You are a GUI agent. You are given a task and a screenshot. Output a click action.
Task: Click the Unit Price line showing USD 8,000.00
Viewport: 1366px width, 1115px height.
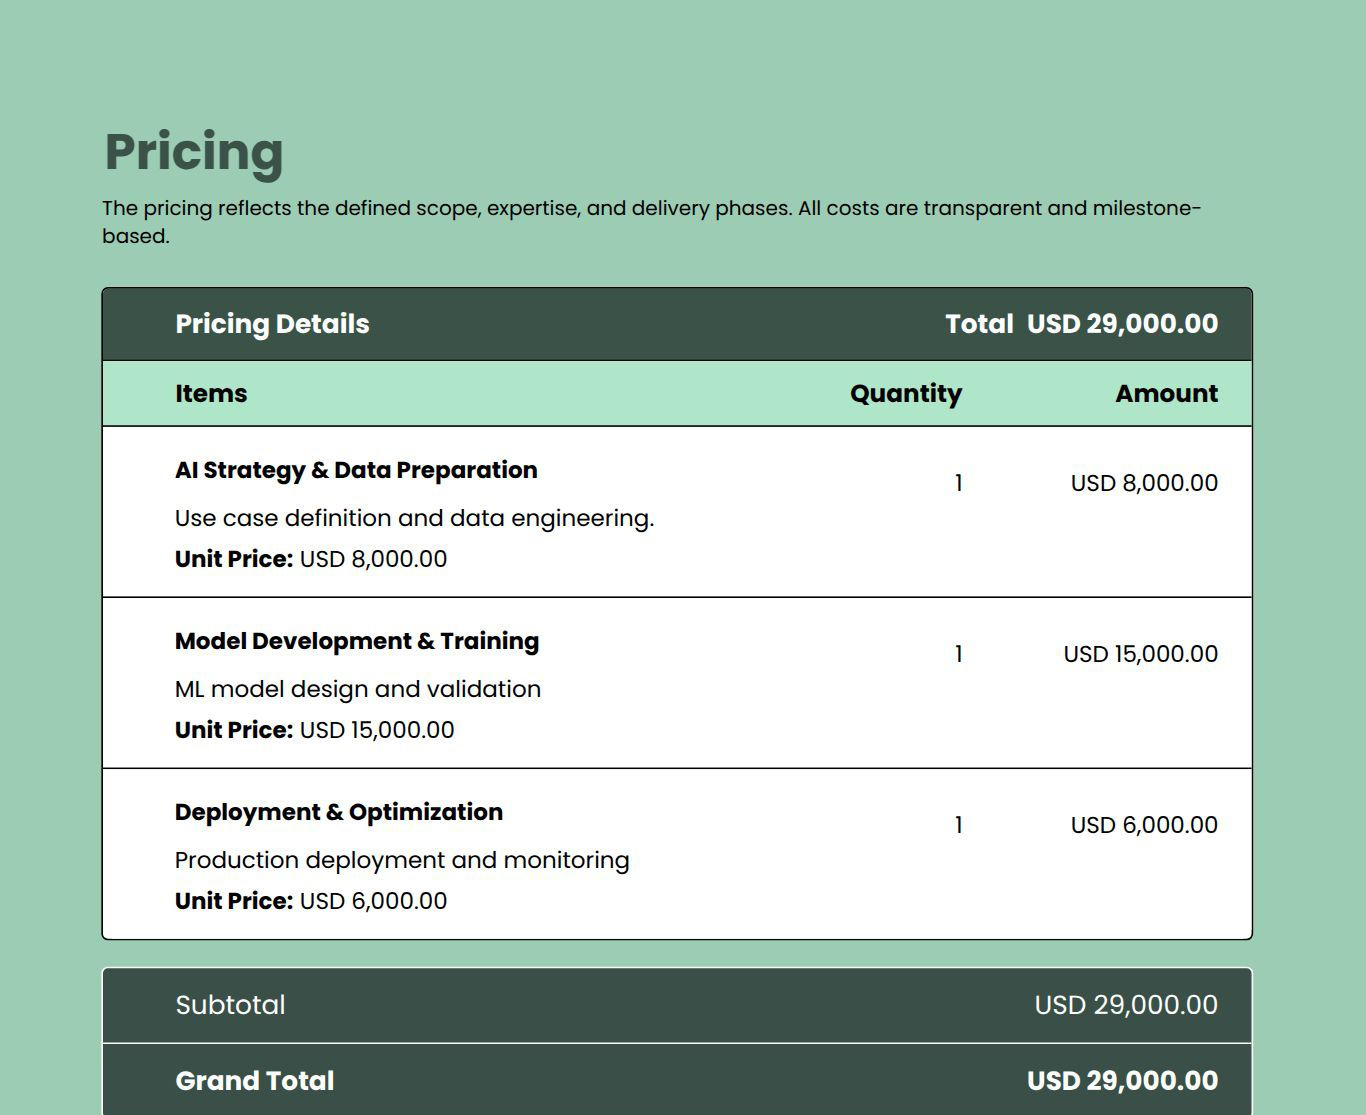[x=311, y=559]
